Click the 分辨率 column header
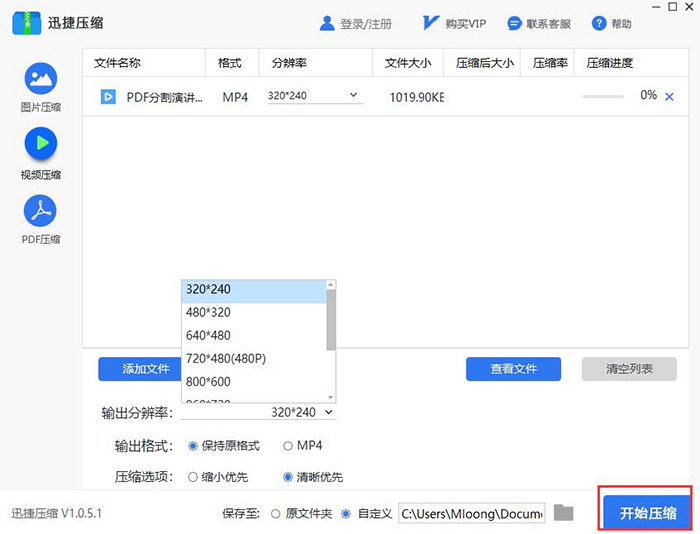 [289, 63]
